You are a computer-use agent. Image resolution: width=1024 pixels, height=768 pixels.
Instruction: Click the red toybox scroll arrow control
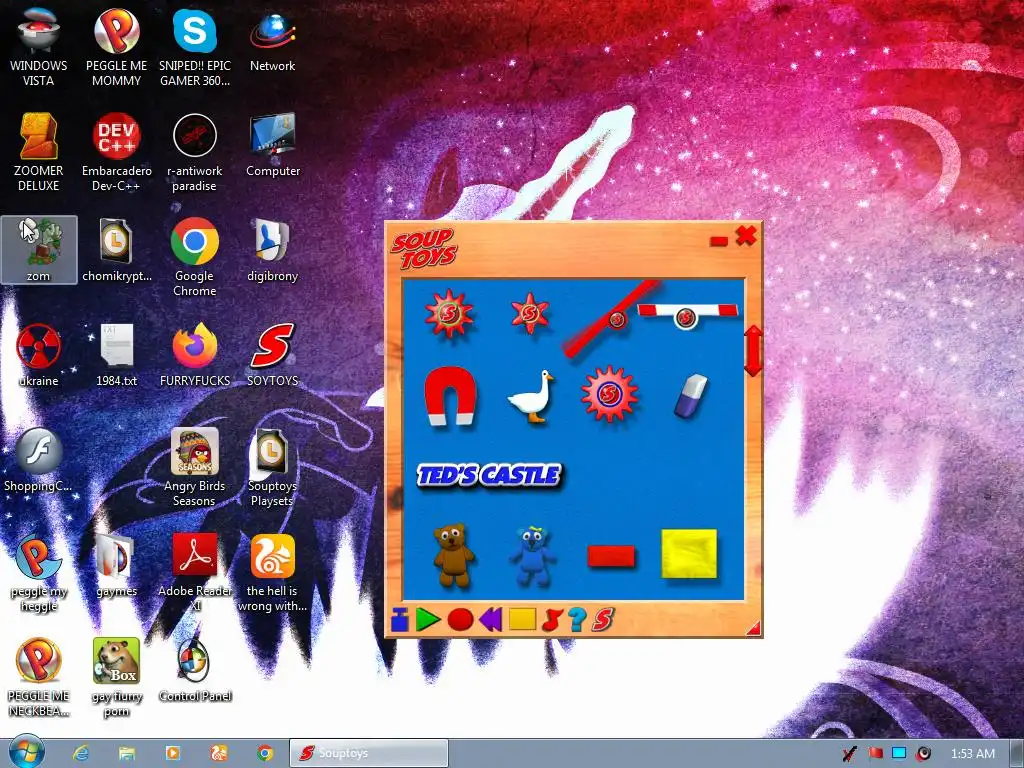tap(753, 351)
